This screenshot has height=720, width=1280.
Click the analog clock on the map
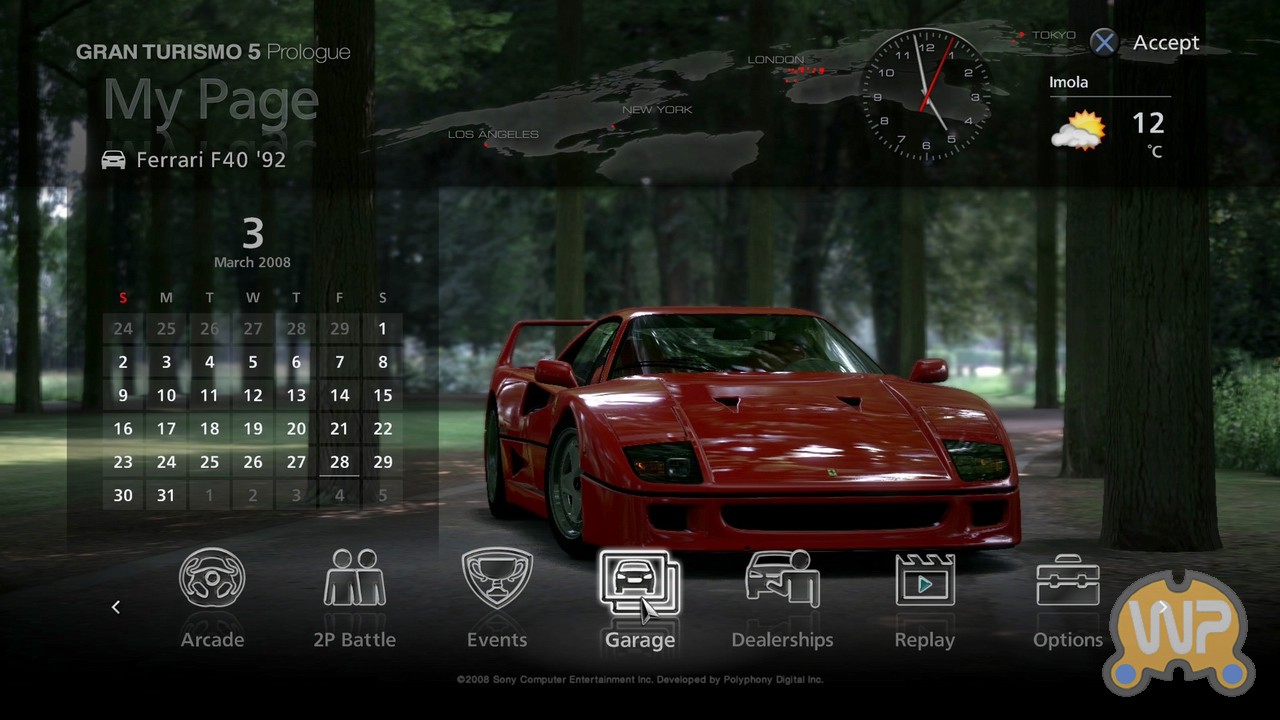(x=926, y=95)
